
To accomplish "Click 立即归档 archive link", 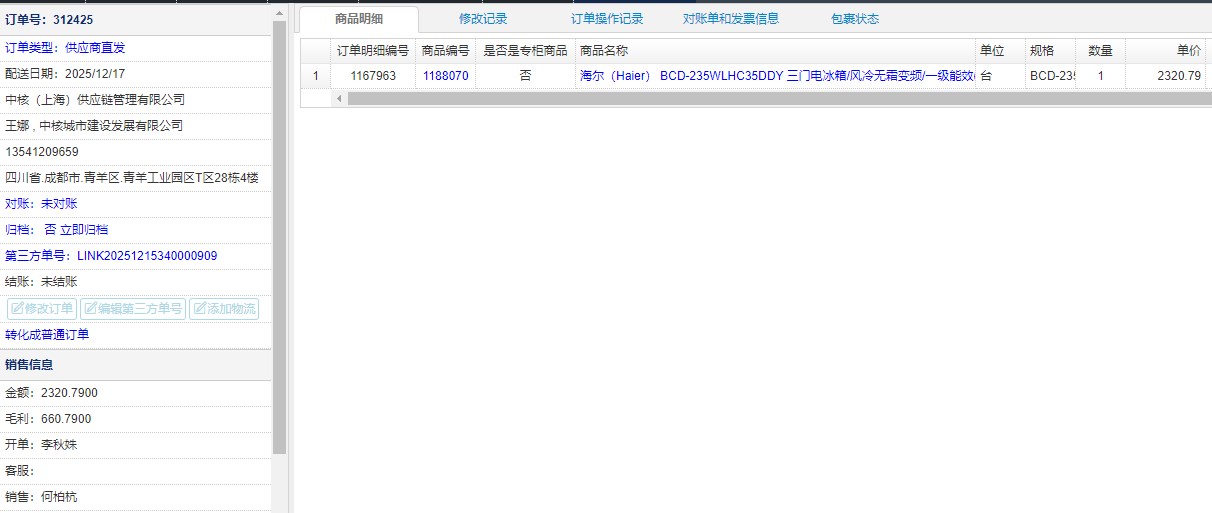I will [x=84, y=230].
